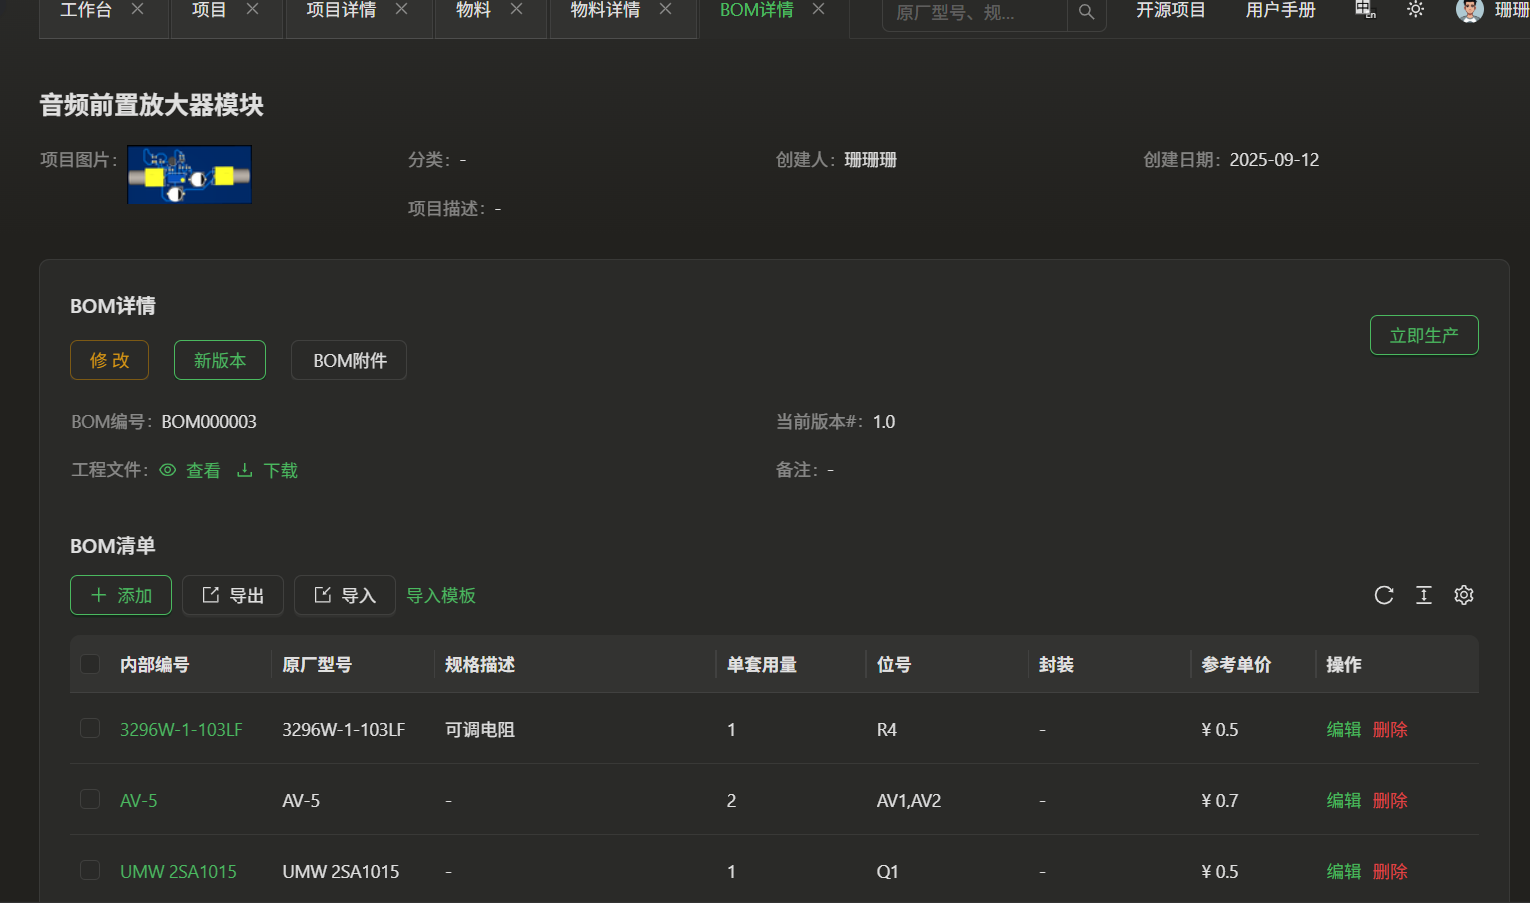This screenshot has height=903, width=1530.
Task: Switch to the 物料 tab
Action: pyautogui.click(x=473, y=10)
